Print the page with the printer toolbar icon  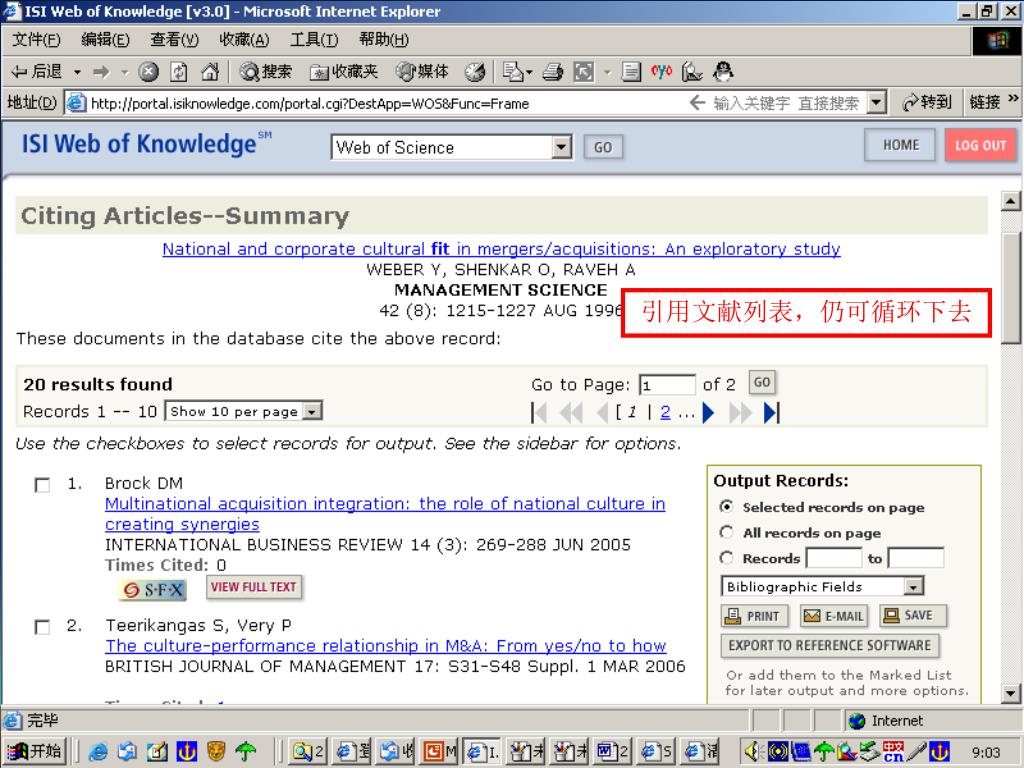coord(552,72)
